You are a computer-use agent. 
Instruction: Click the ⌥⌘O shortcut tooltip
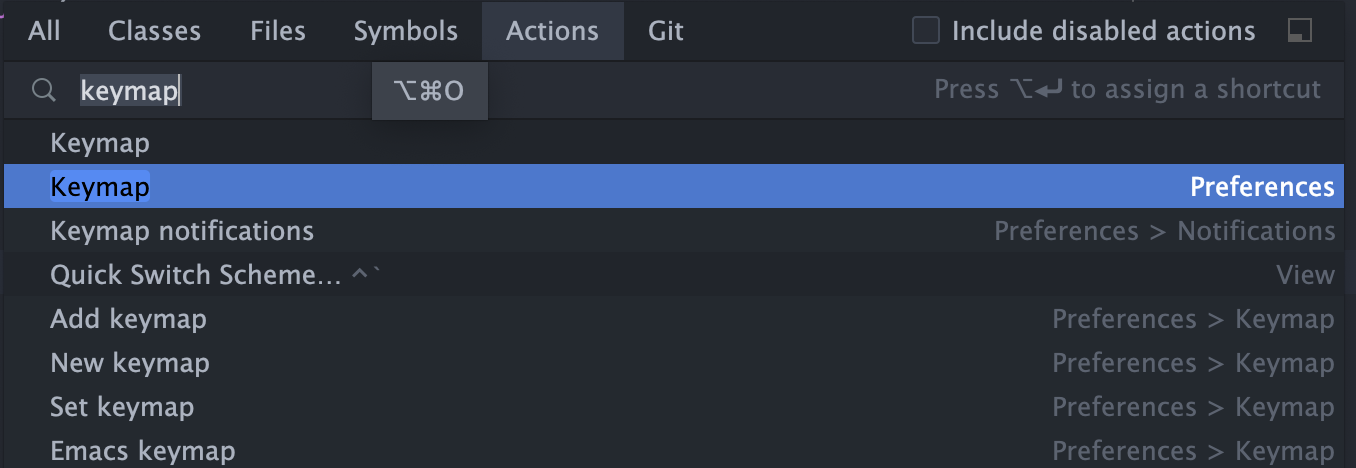(430, 91)
